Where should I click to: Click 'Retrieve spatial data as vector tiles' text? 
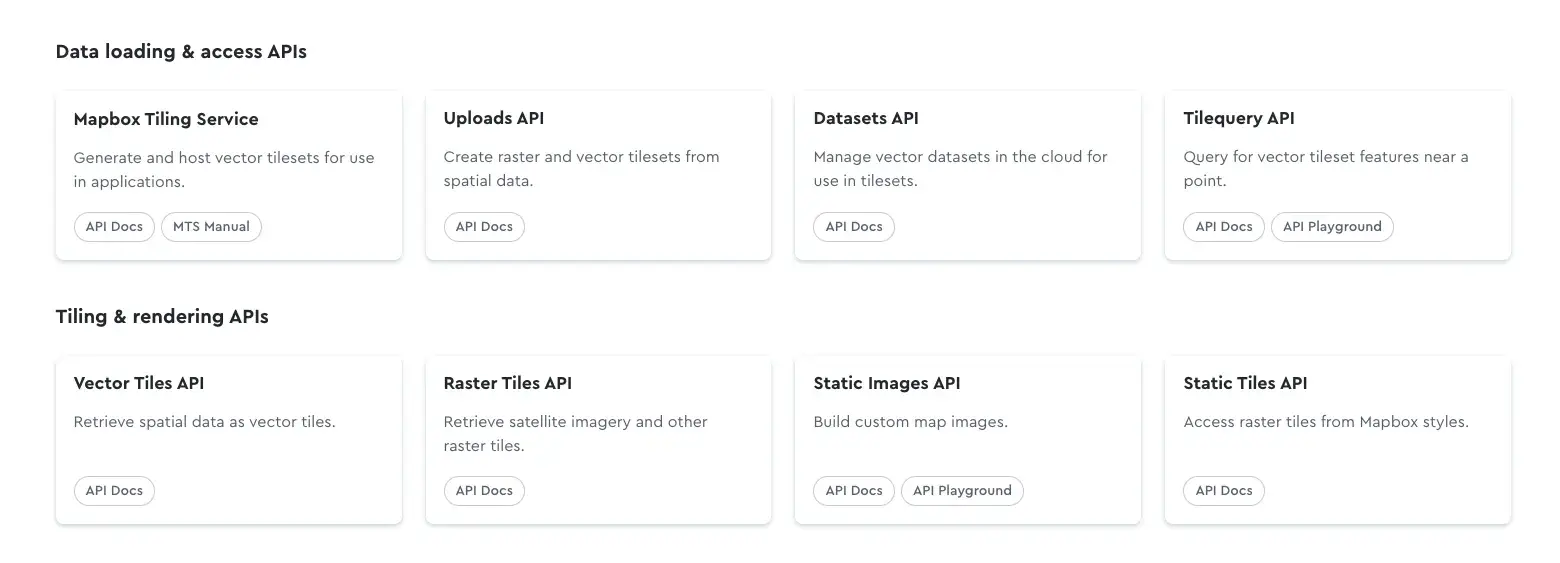click(x=205, y=422)
